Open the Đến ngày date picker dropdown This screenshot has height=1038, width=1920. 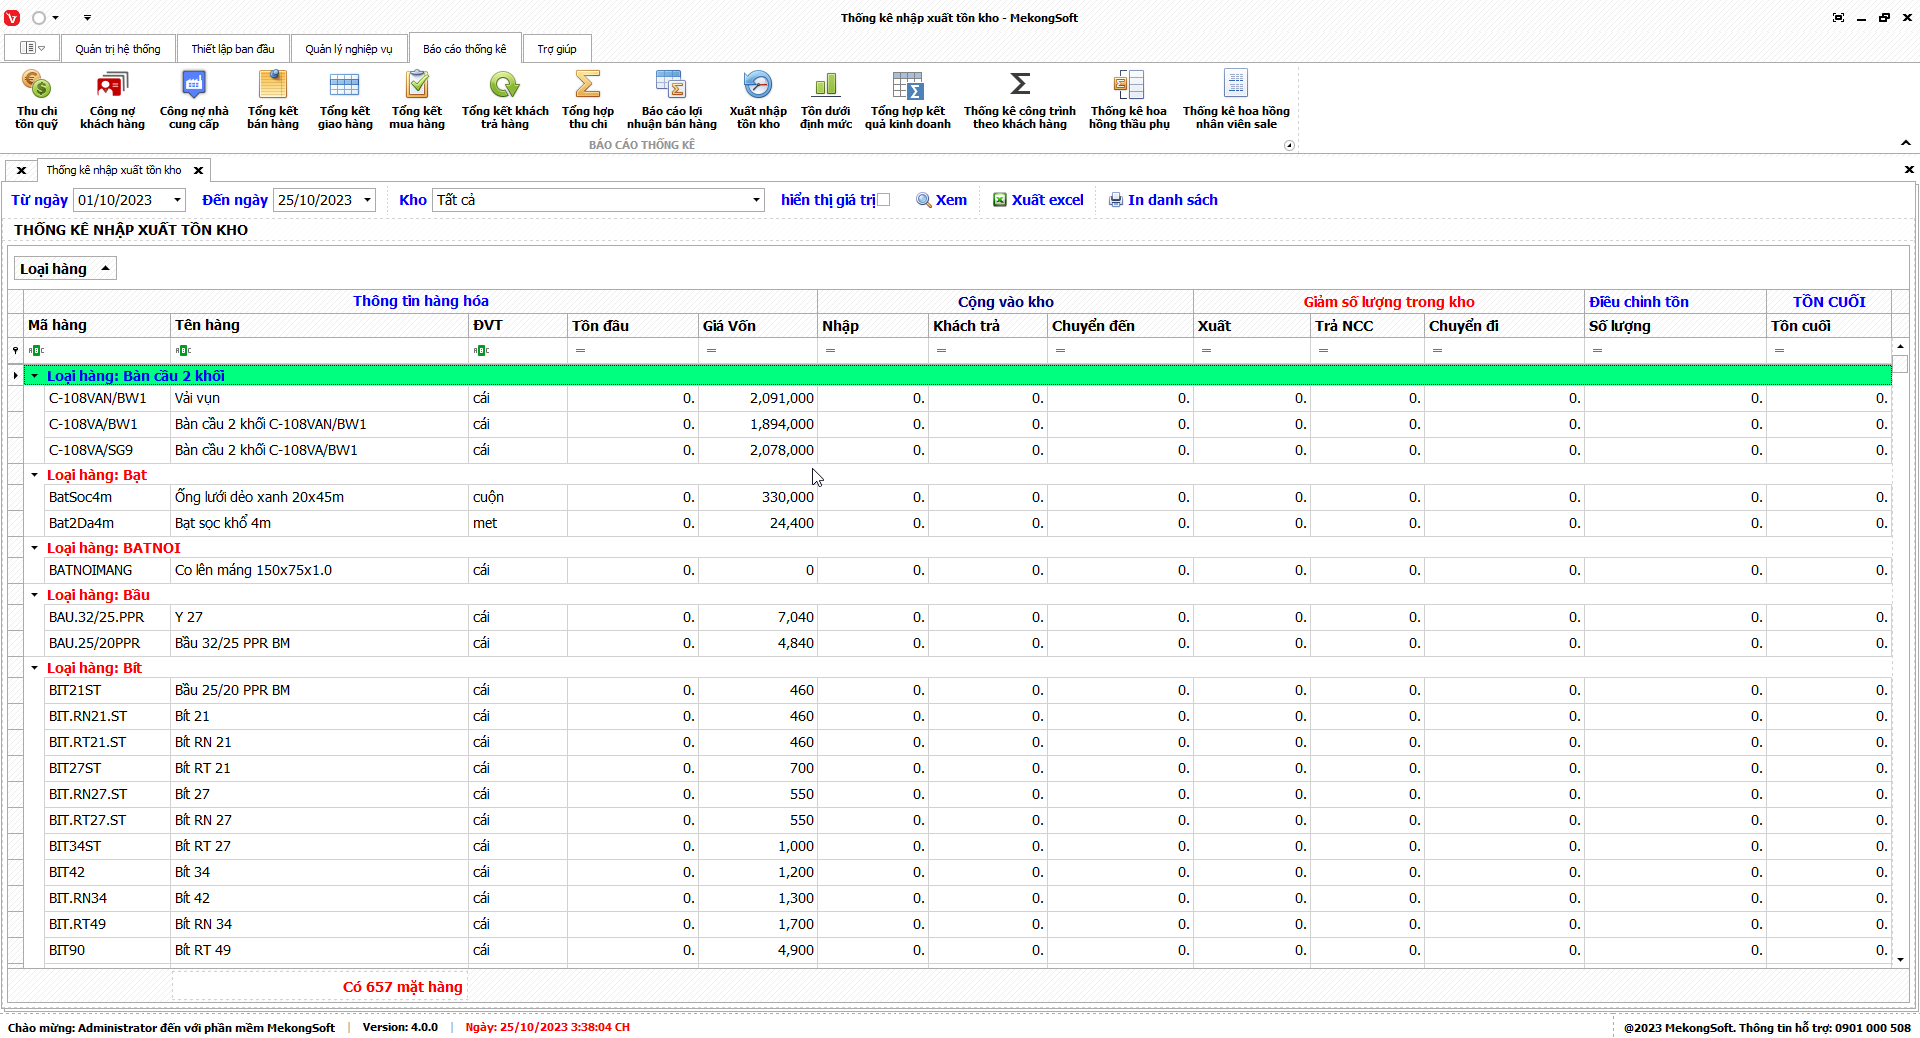pyautogui.click(x=367, y=200)
